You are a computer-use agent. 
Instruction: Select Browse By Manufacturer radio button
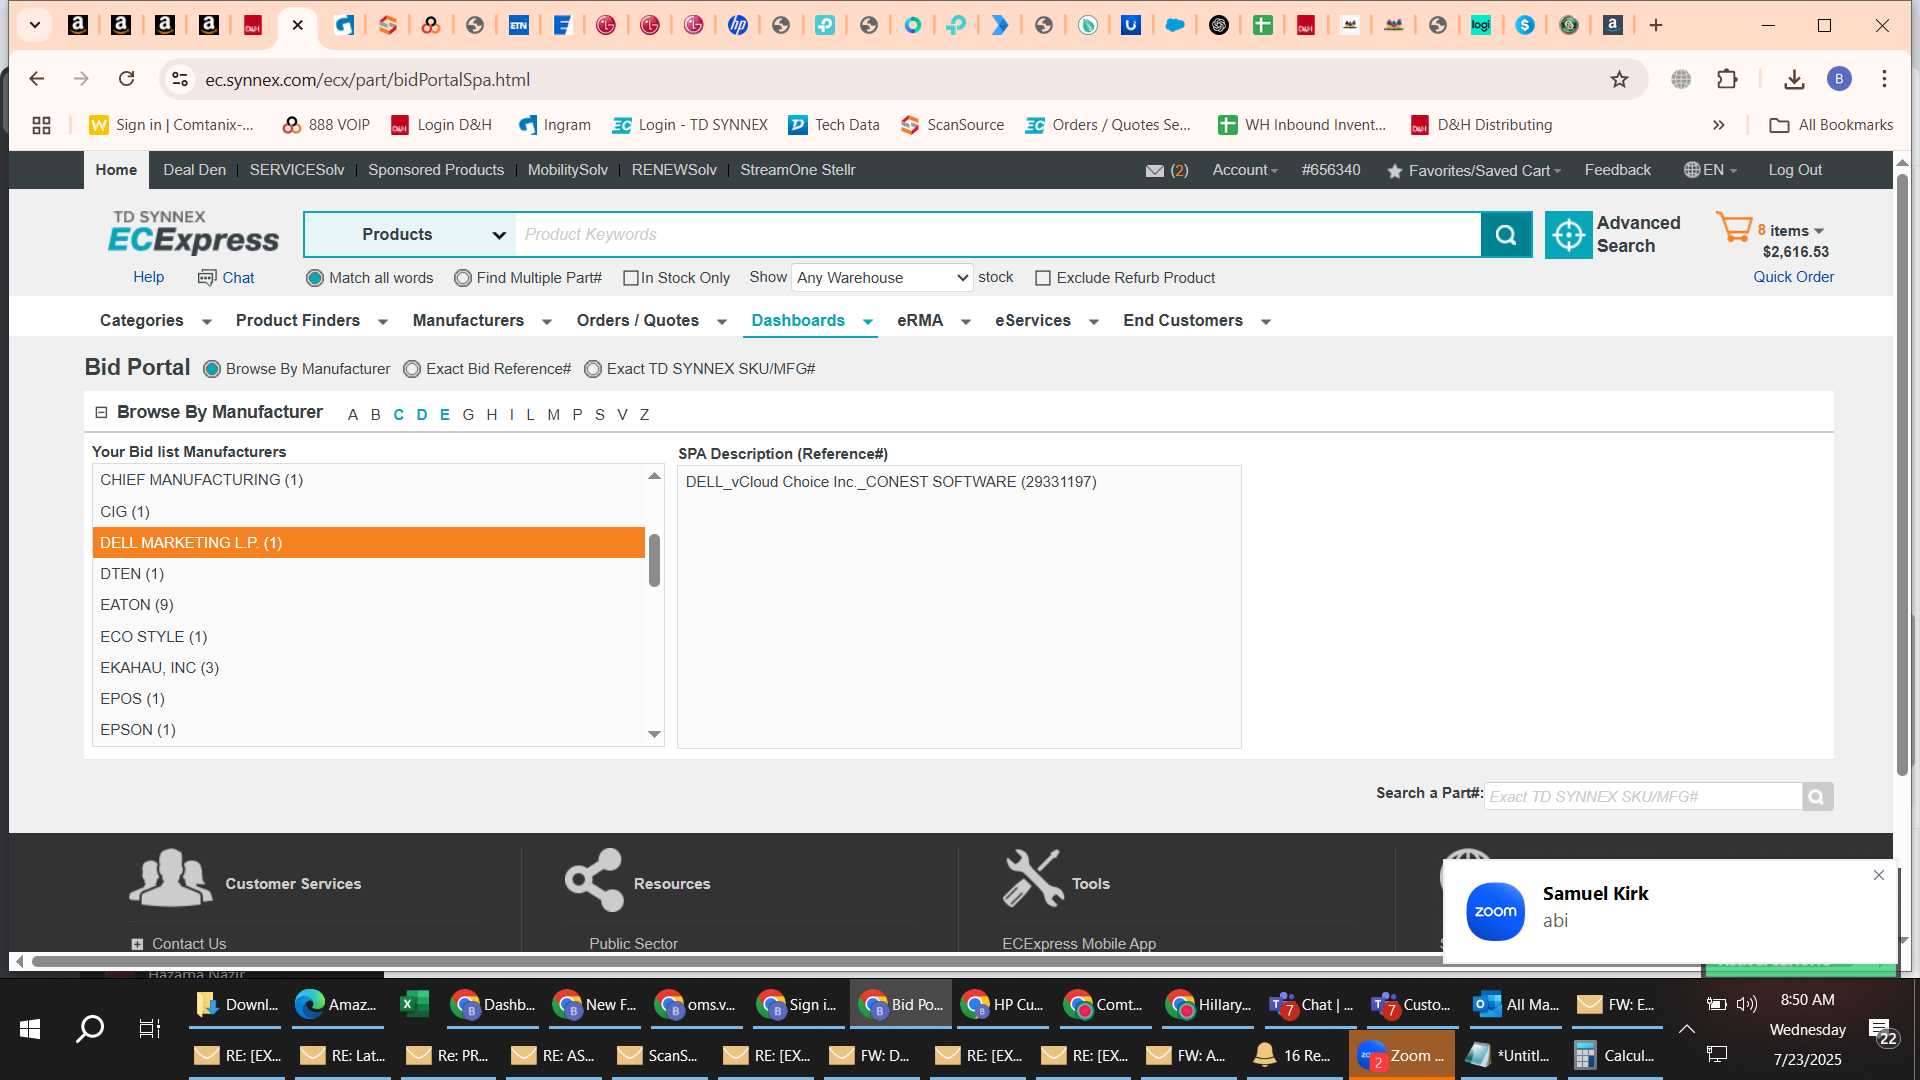(212, 369)
